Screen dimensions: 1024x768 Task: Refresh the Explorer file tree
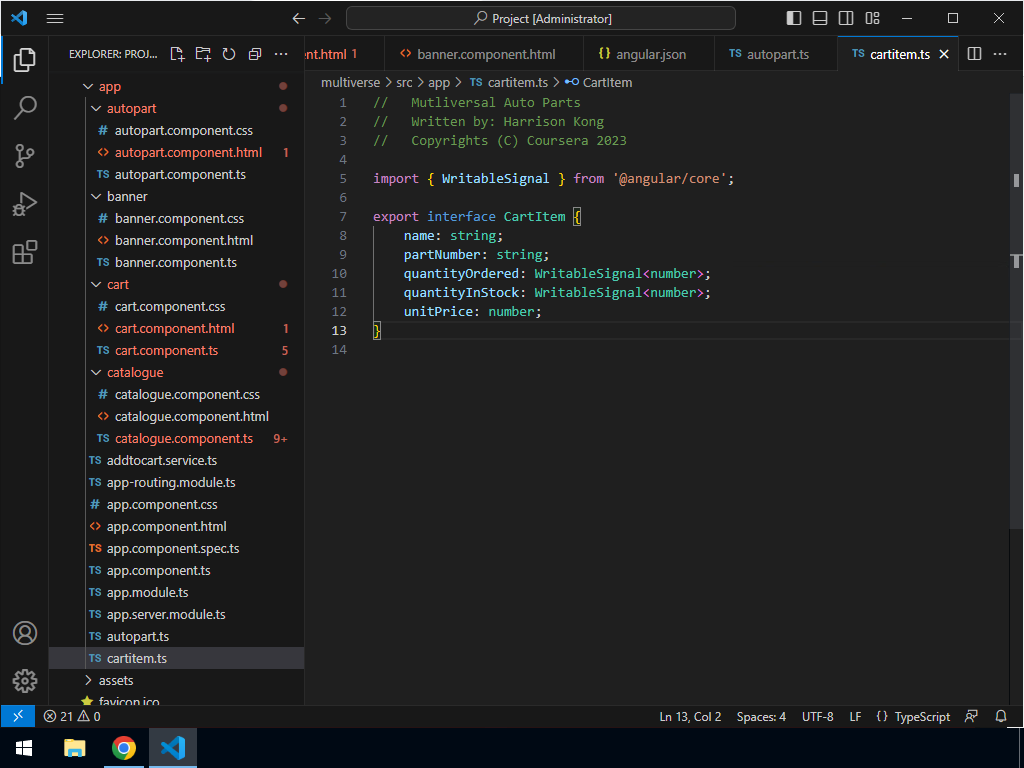pyautogui.click(x=229, y=54)
